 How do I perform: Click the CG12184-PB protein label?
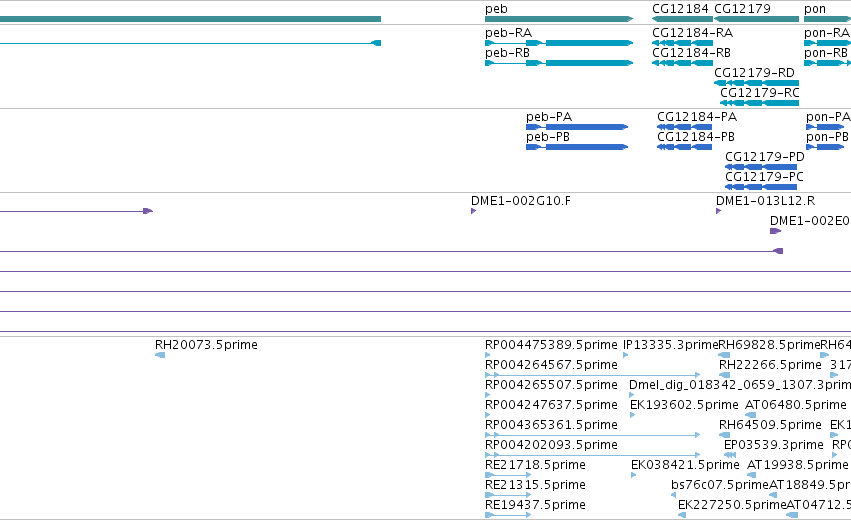[x=696, y=137]
